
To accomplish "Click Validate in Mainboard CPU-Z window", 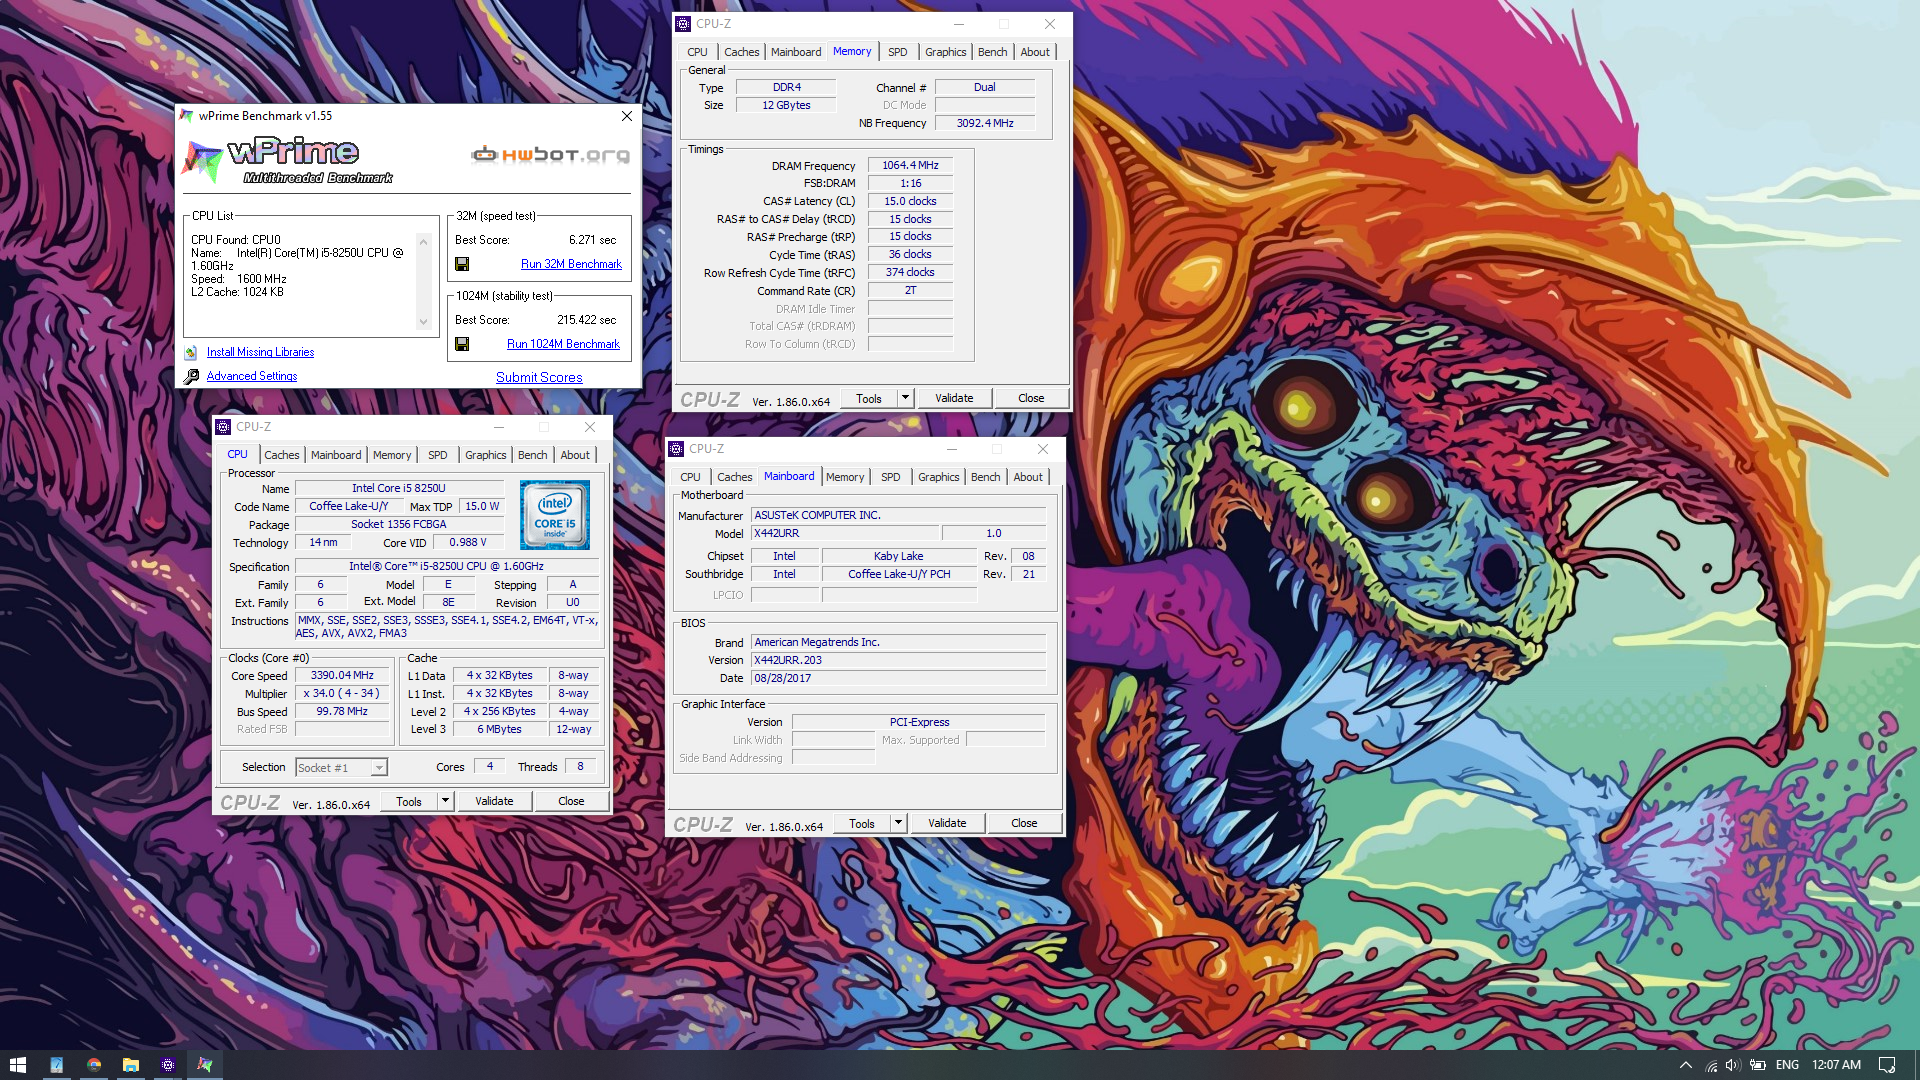I will [947, 823].
